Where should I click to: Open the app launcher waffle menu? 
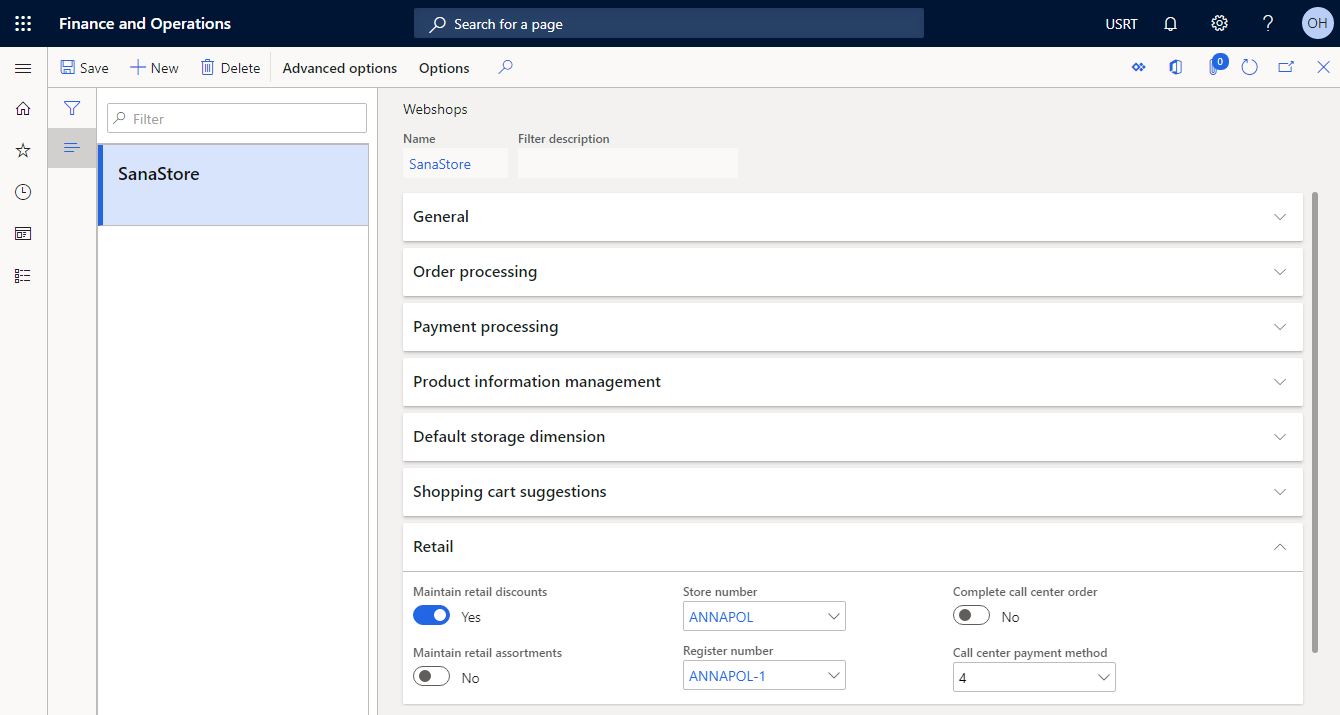23,23
